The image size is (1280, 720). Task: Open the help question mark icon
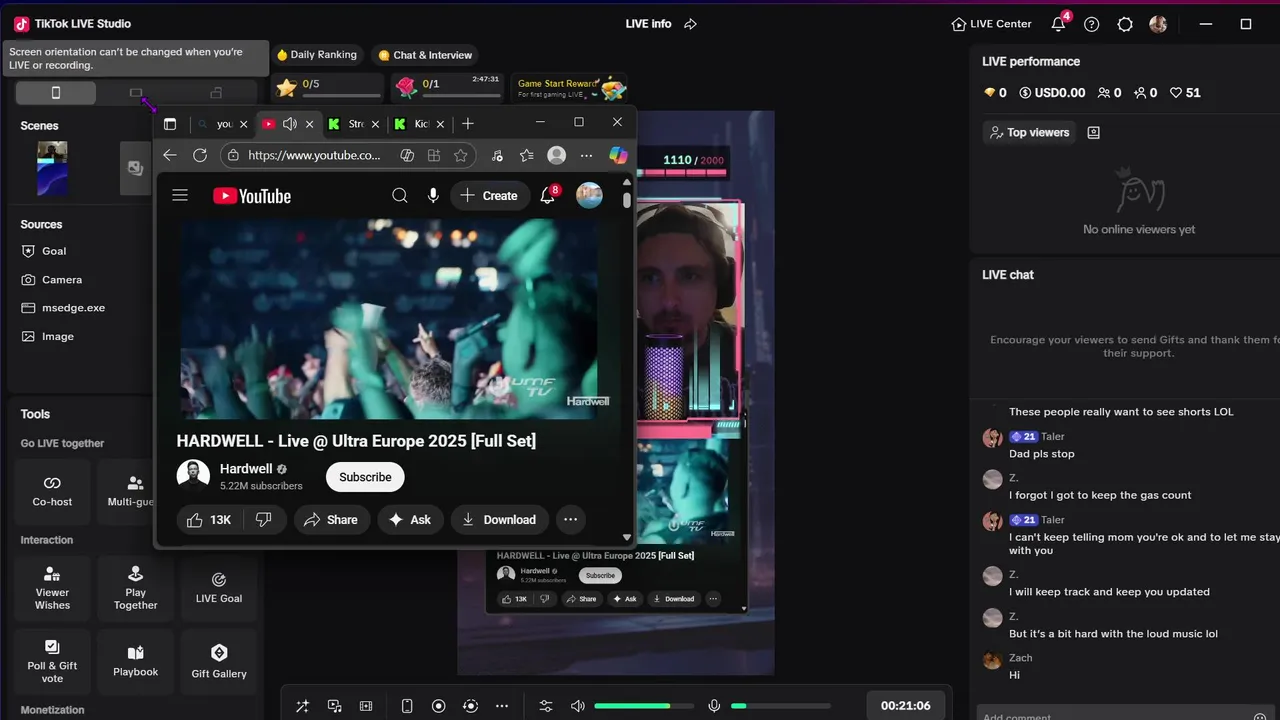[1092, 24]
